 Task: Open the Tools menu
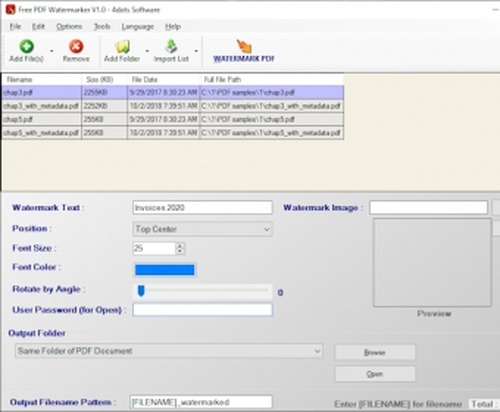[x=102, y=27]
